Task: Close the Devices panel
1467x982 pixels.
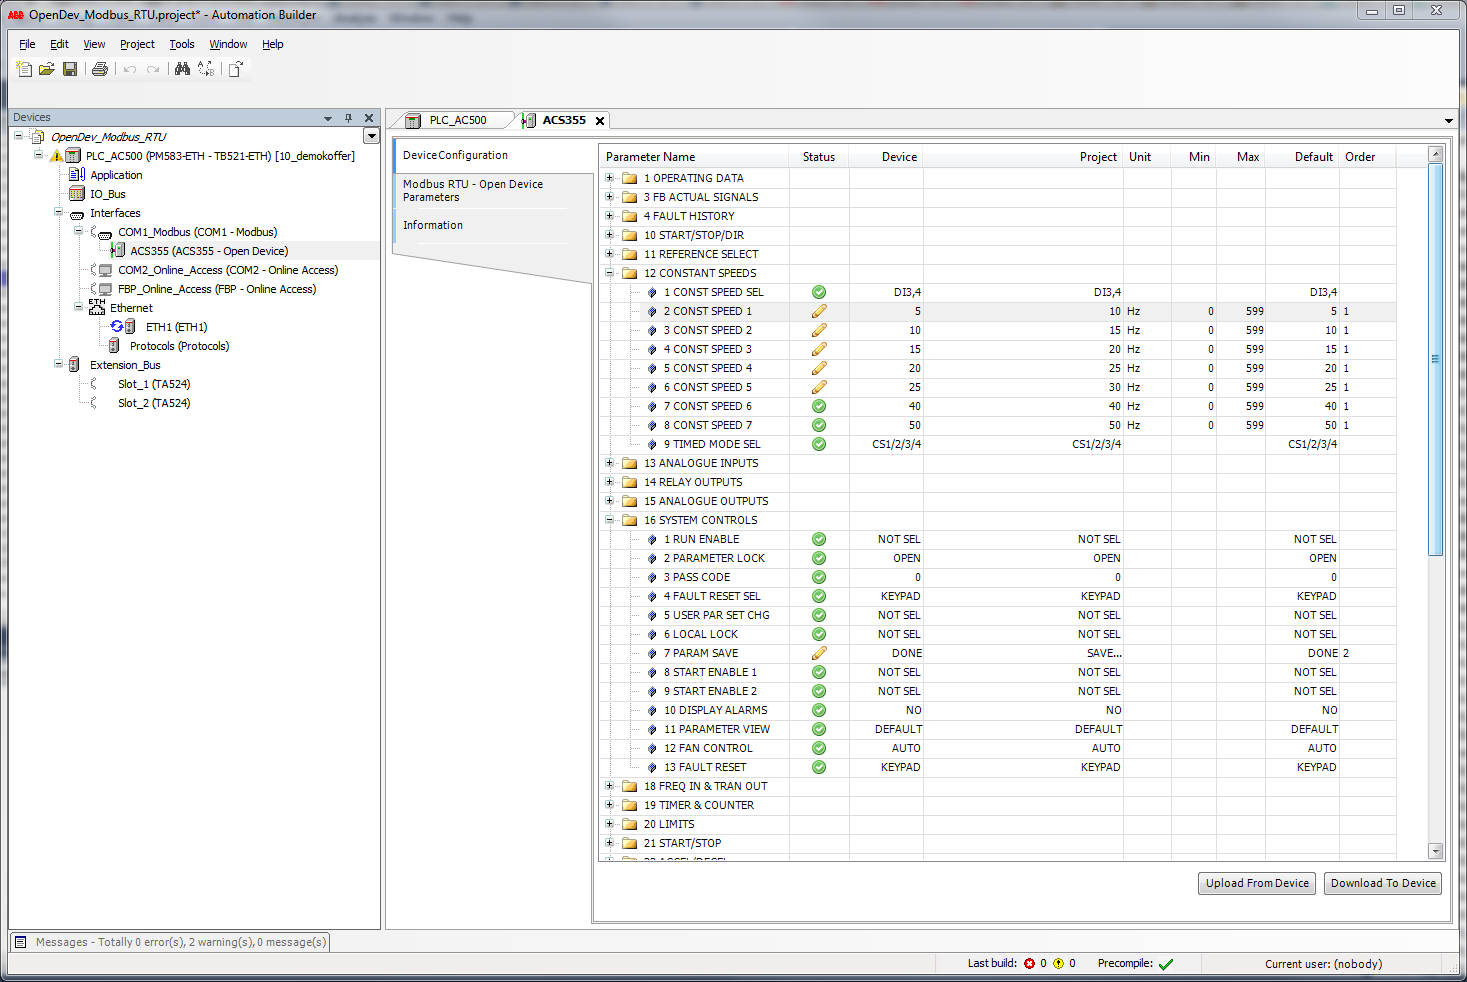Action: (x=369, y=118)
